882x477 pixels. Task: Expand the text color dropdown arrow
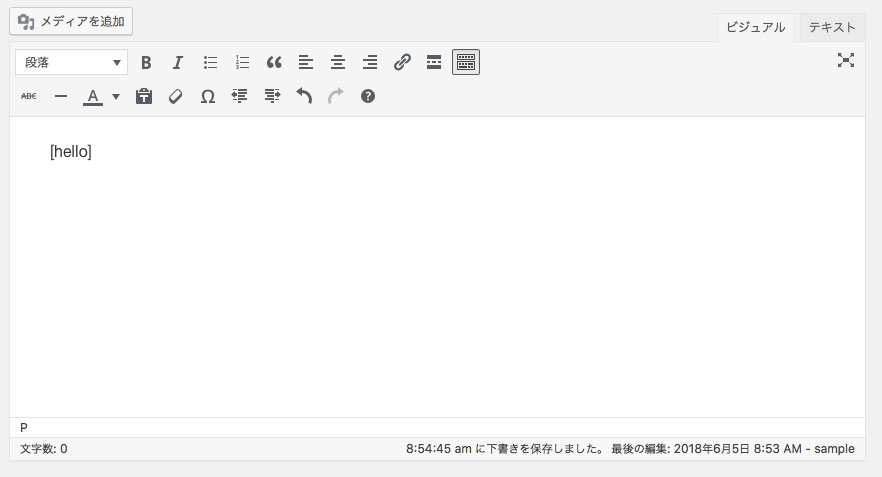coord(116,96)
